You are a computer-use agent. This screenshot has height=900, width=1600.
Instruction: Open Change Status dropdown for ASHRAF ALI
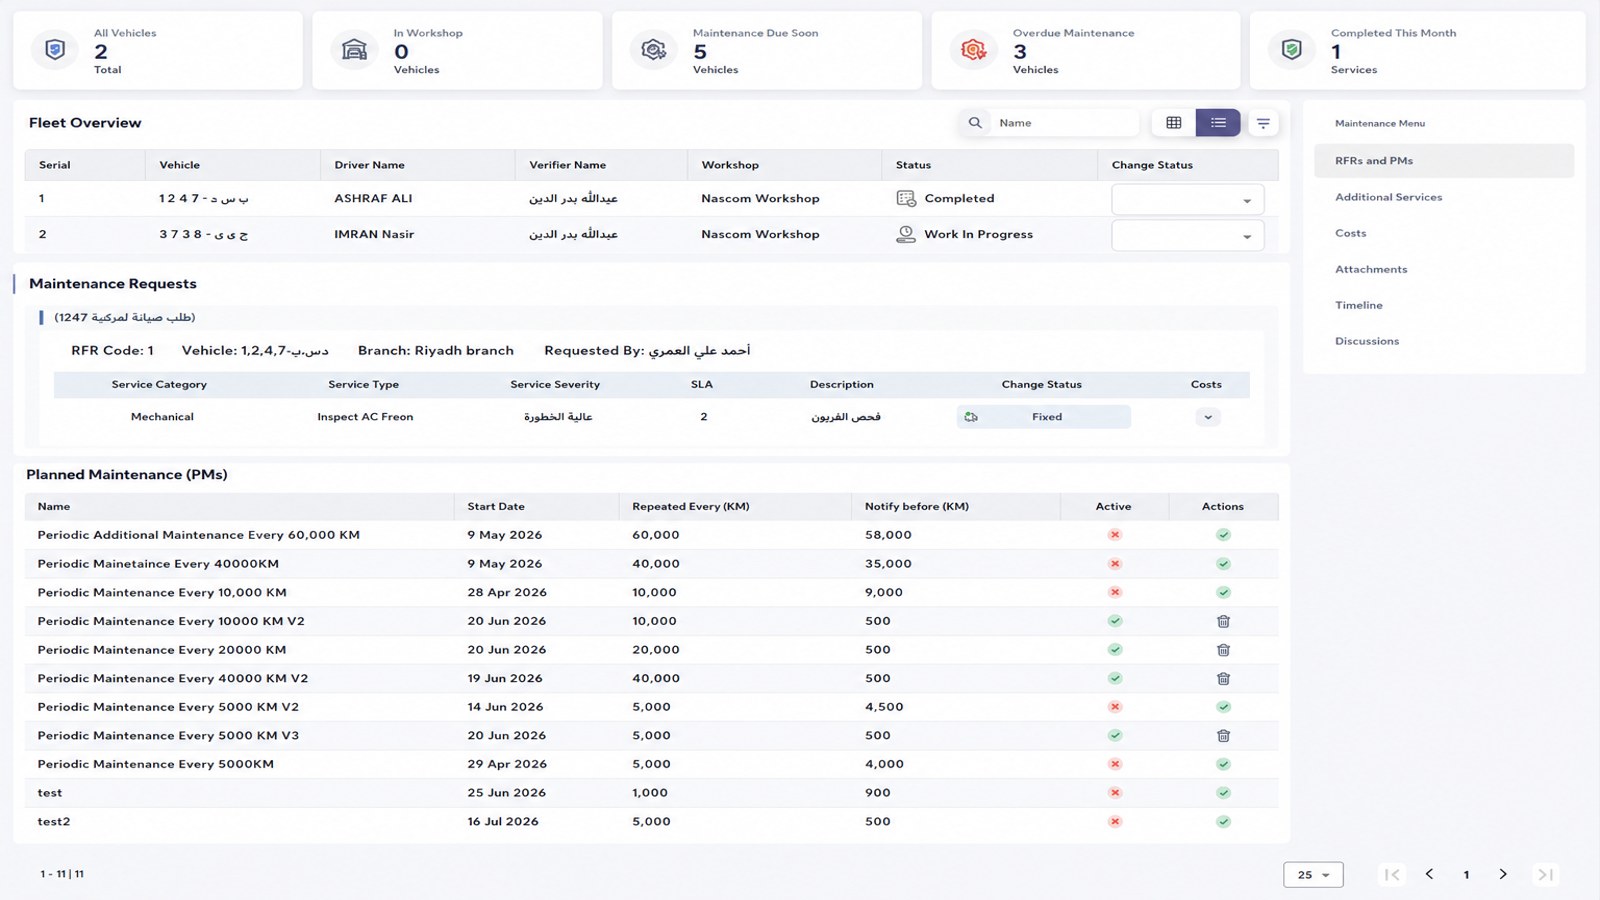pos(1187,200)
